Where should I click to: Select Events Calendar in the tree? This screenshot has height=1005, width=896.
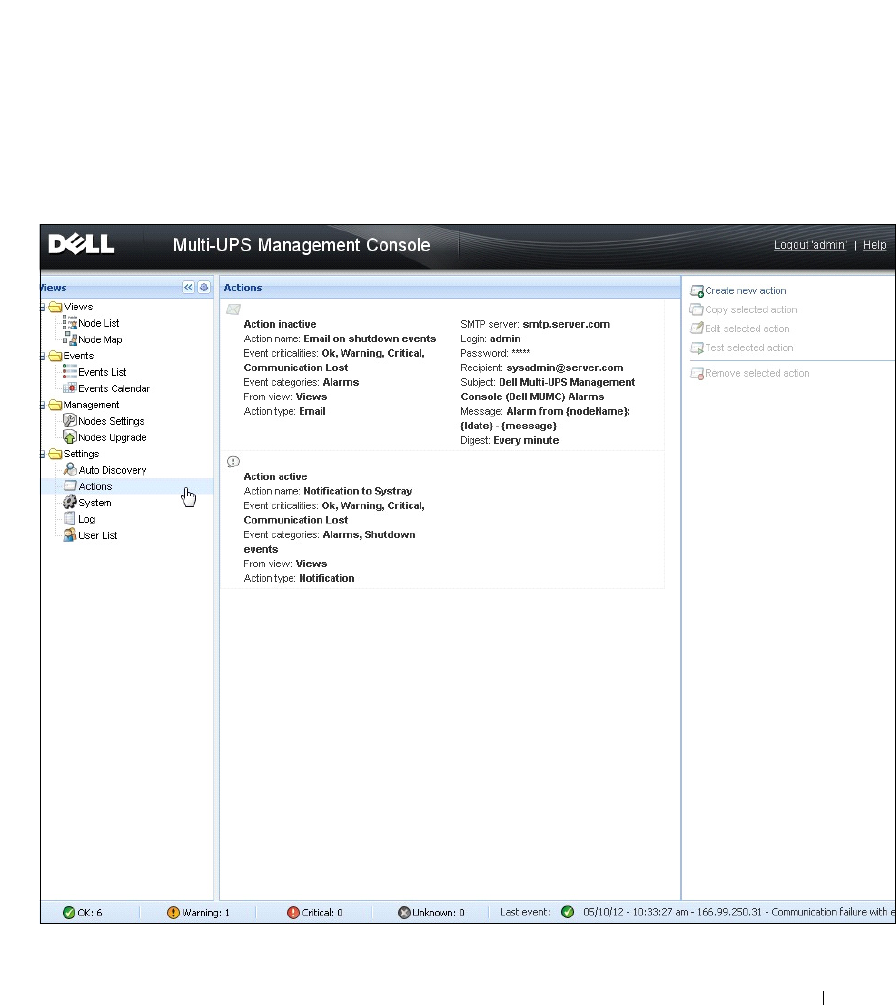pyautogui.click(x=113, y=388)
